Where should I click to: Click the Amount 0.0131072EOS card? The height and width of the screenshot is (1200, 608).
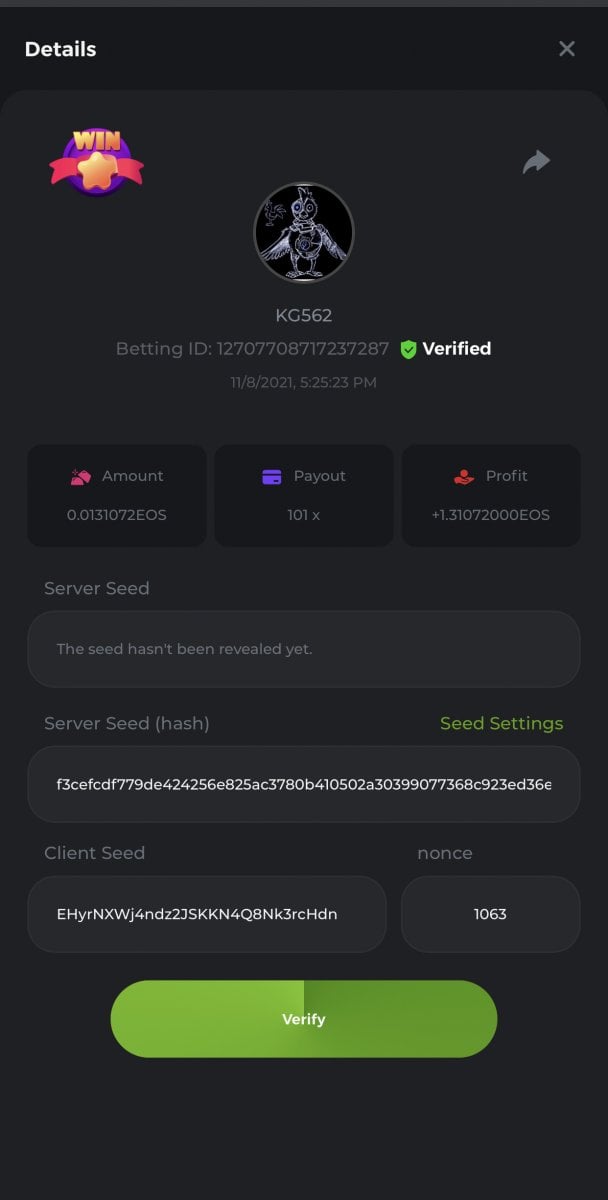point(117,496)
